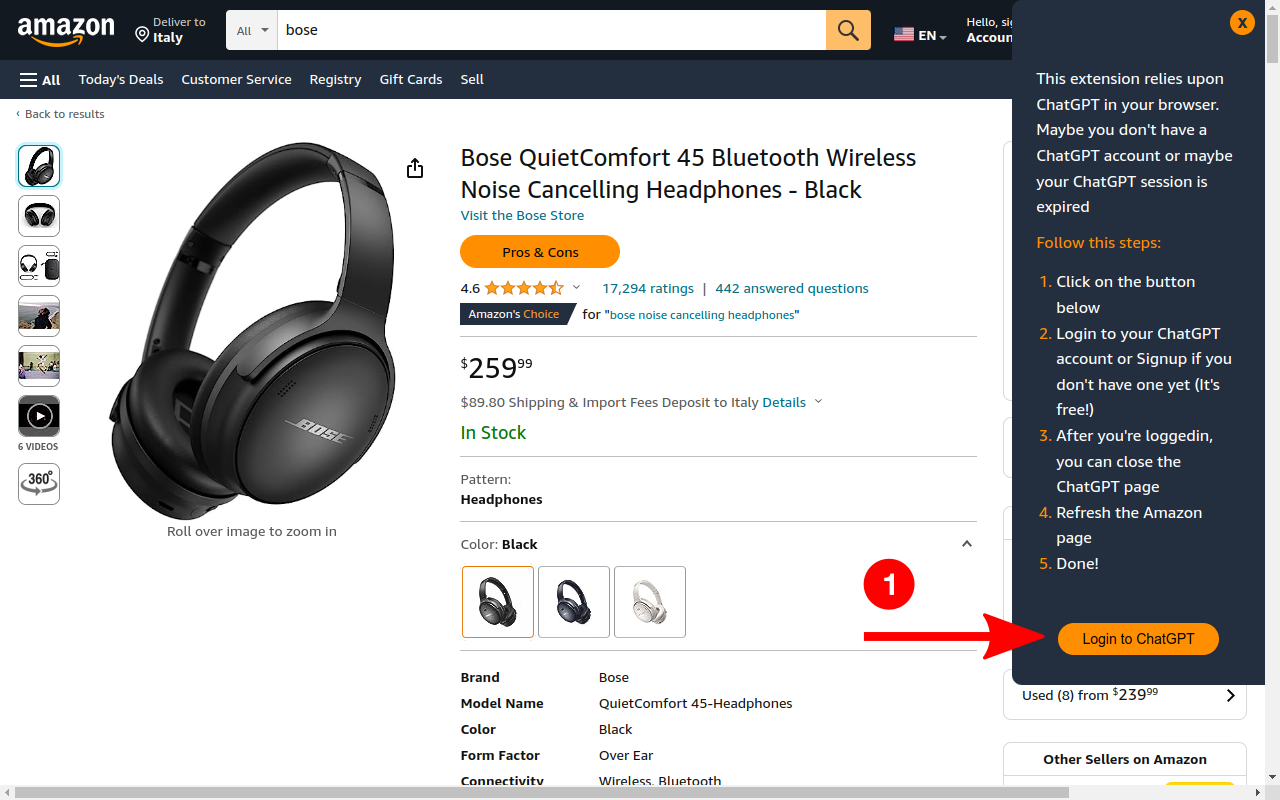Click the Amazon logo

pos(66,31)
